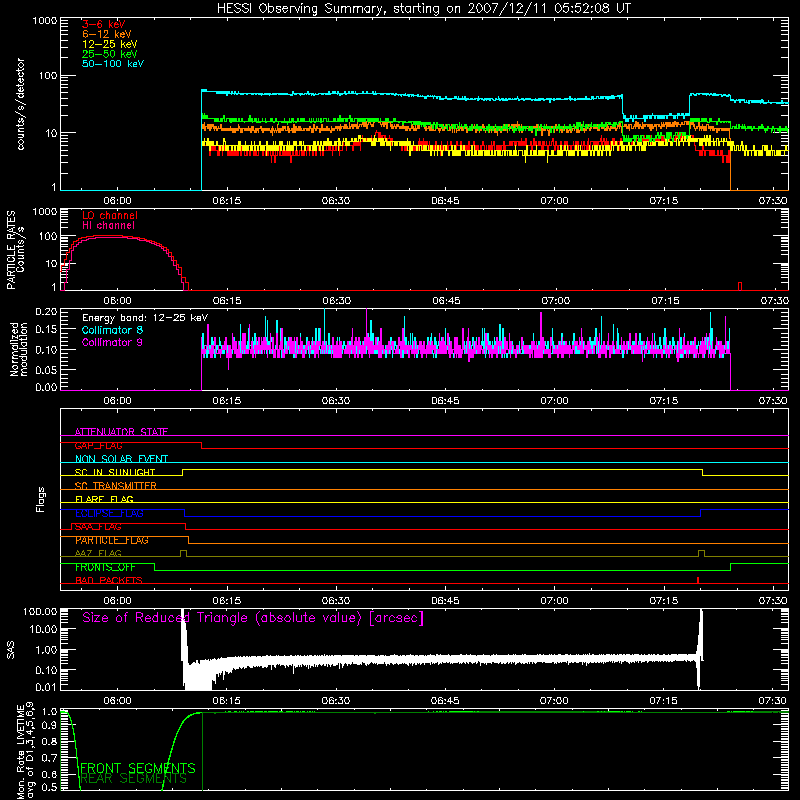Click the 'Size of Reduced Triangle' caption
Image resolution: width=800 pixels, height=800 pixels.
click(253, 618)
